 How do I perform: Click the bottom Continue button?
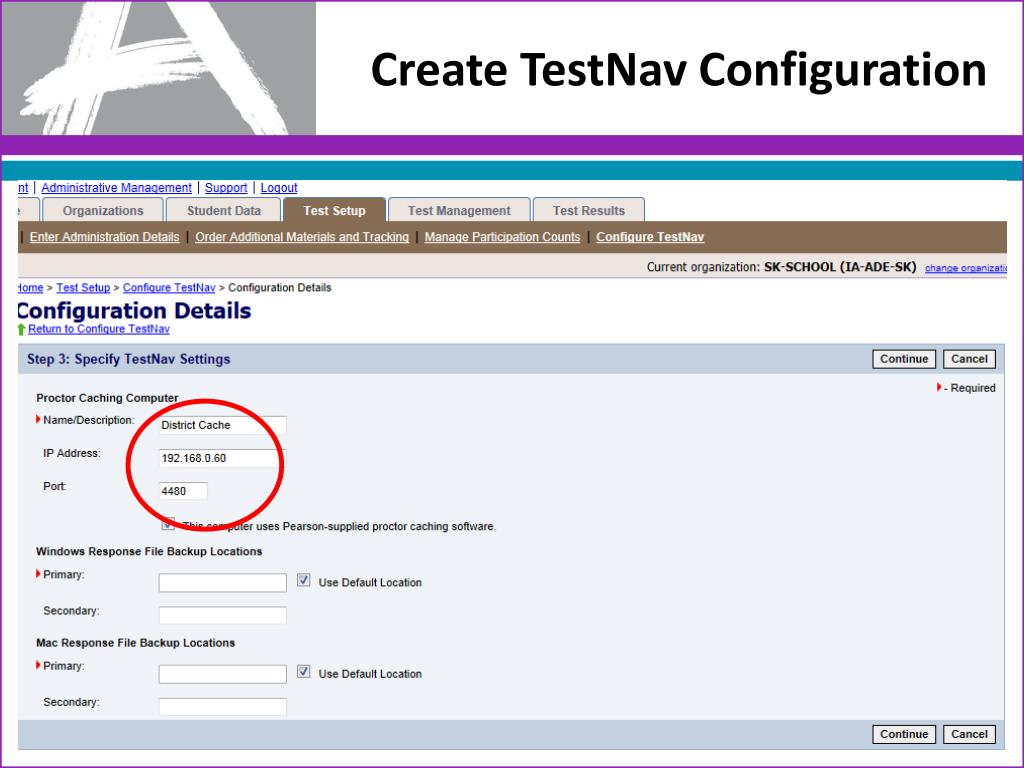(x=904, y=734)
